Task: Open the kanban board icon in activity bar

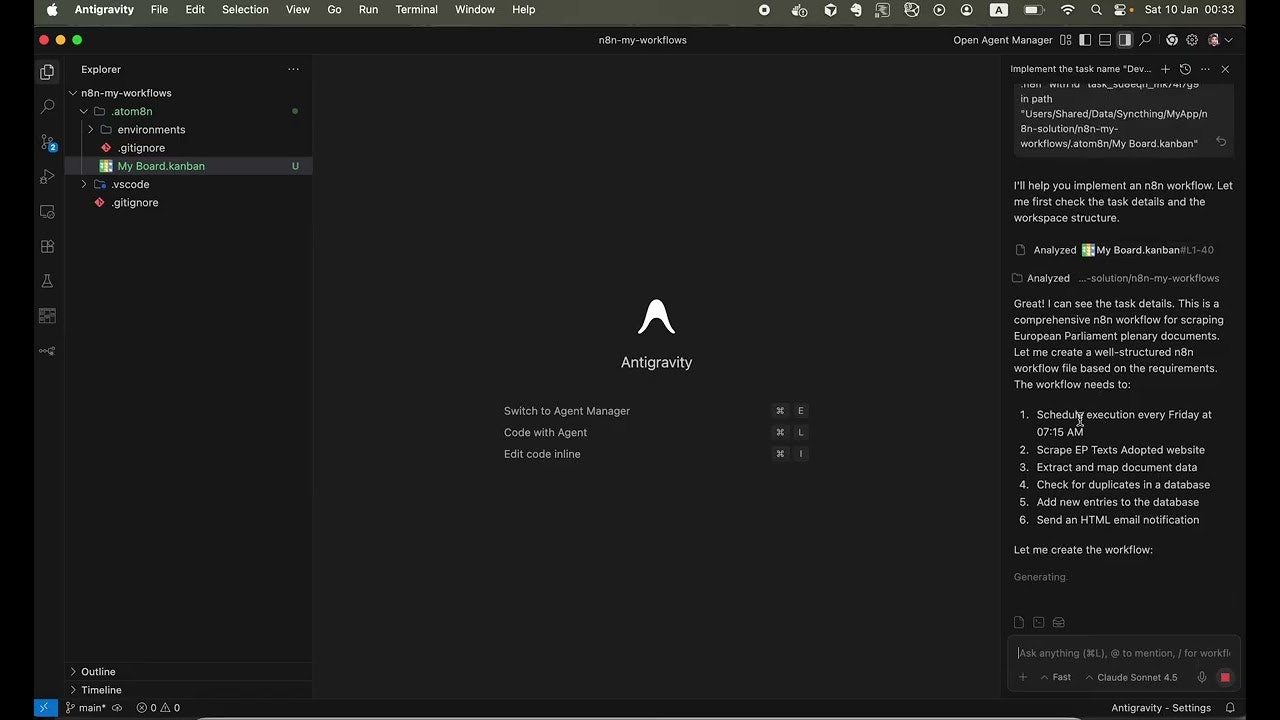Action: pos(47,316)
